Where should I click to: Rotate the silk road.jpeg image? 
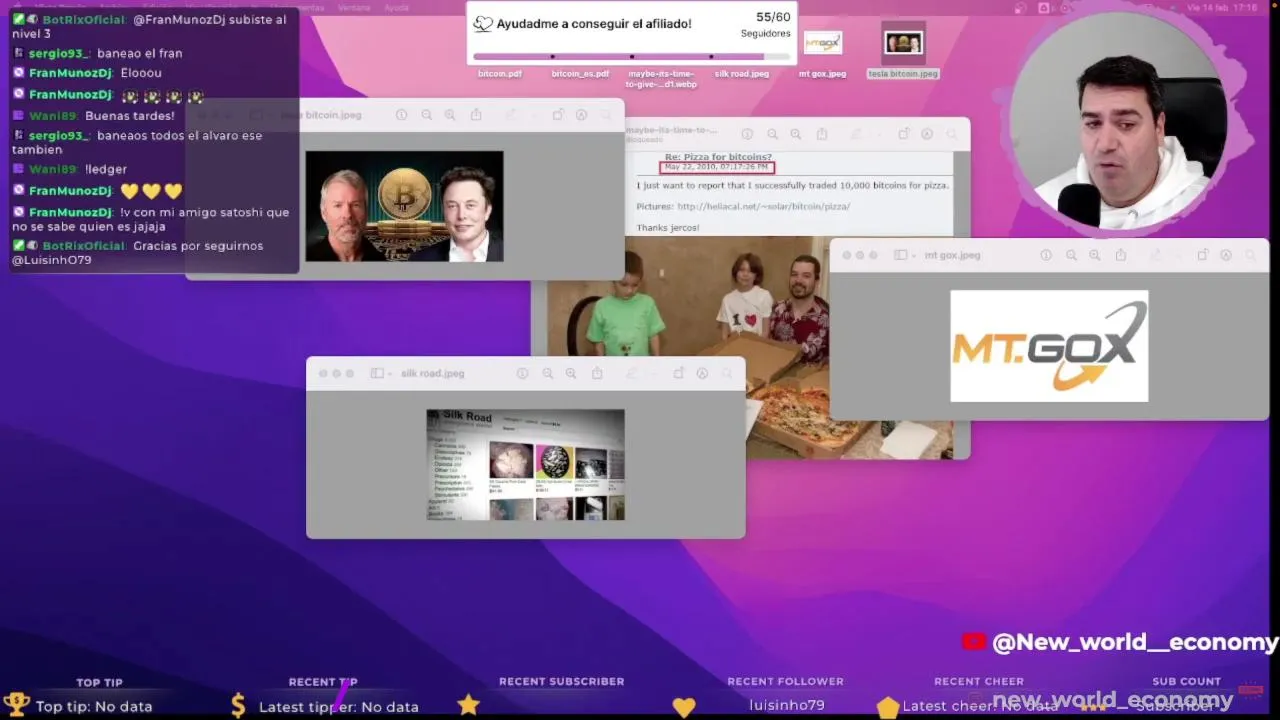(678, 373)
